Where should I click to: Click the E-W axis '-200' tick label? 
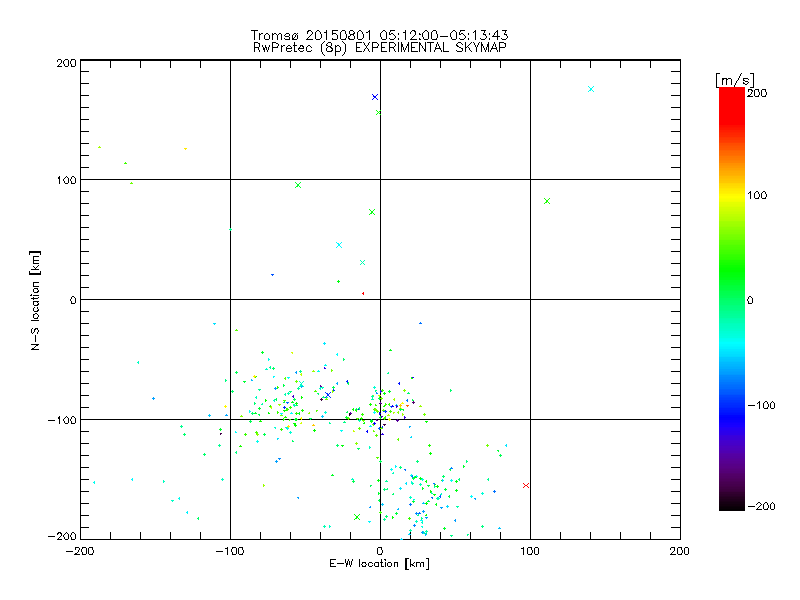80,551
